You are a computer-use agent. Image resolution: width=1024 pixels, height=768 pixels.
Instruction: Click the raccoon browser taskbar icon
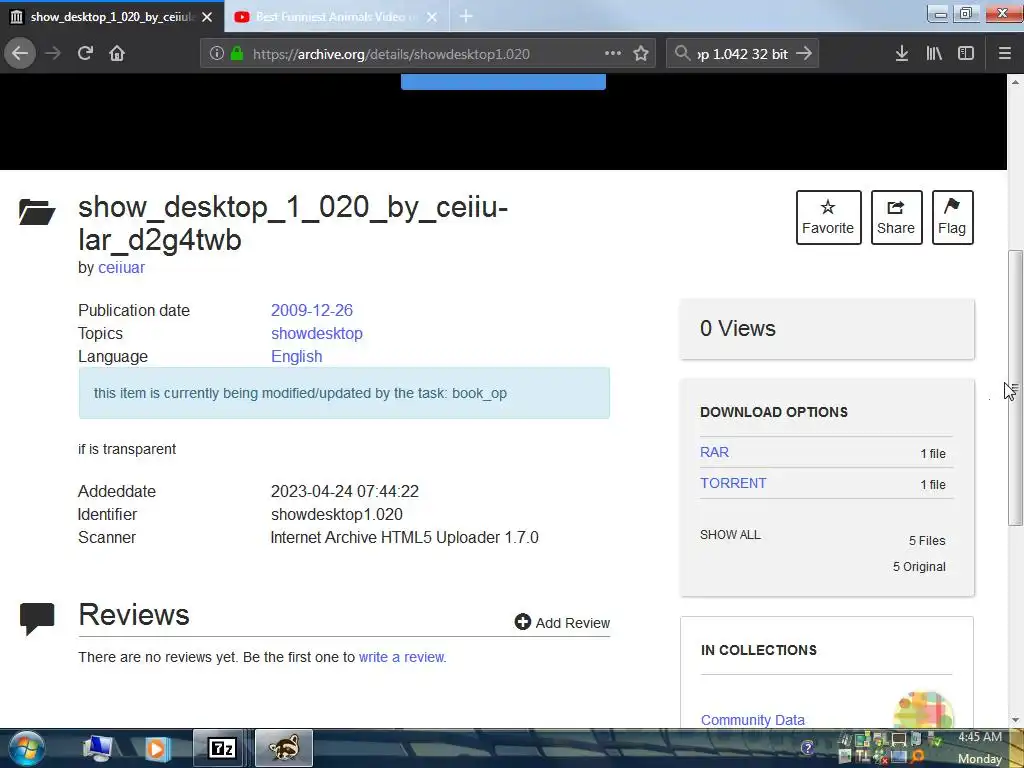tap(284, 748)
